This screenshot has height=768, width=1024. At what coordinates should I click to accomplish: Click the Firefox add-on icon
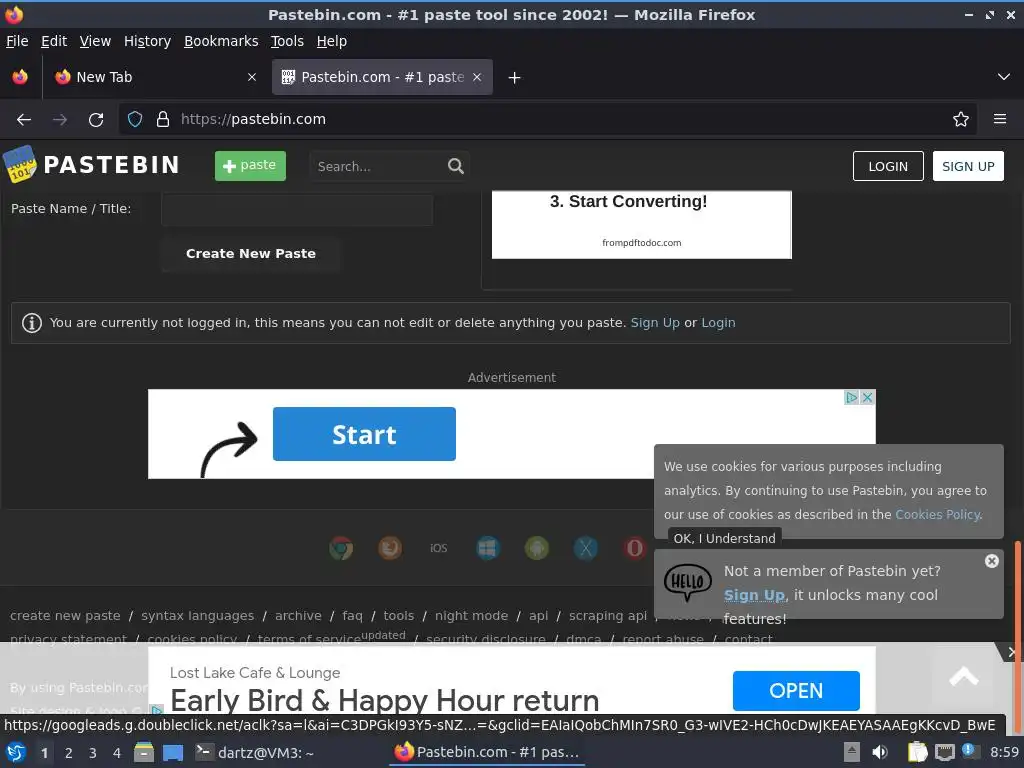point(390,548)
